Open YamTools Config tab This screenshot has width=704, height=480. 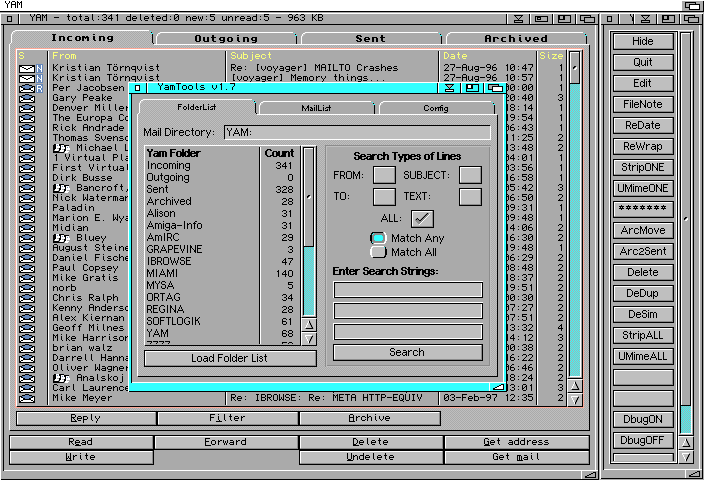[436, 108]
